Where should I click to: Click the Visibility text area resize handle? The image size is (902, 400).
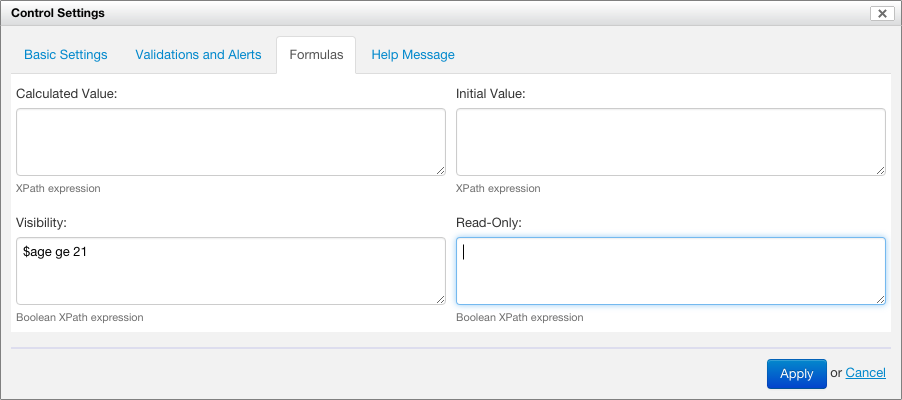[440, 300]
